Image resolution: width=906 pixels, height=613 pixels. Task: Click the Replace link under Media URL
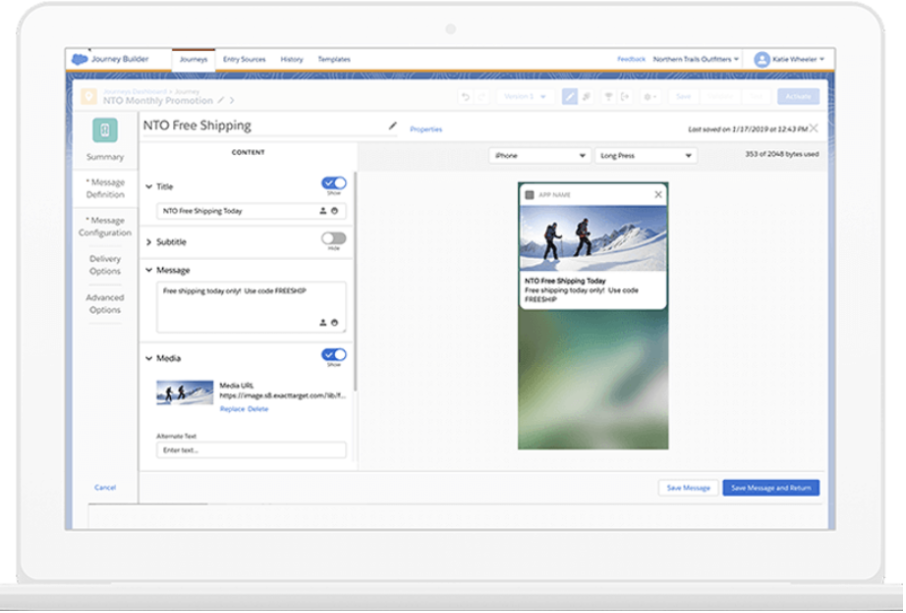pyautogui.click(x=232, y=409)
